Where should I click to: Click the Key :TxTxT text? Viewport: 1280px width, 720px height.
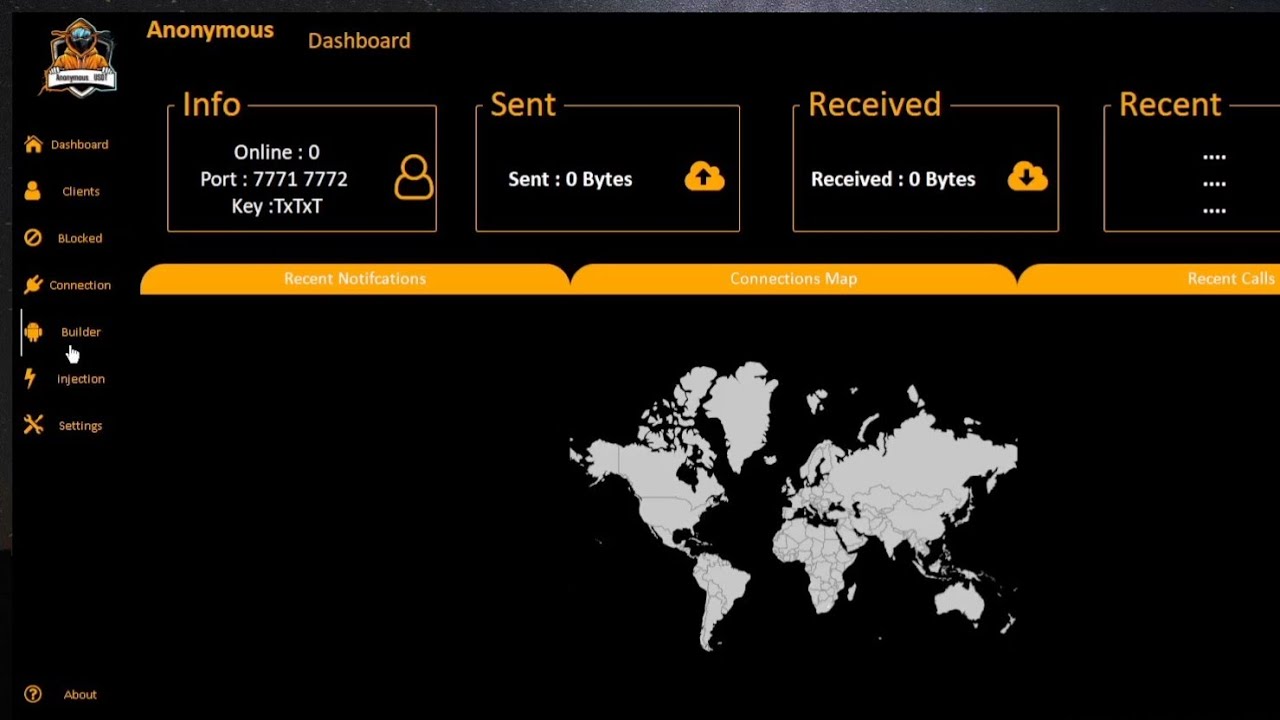pyautogui.click(x=277, y=206)
